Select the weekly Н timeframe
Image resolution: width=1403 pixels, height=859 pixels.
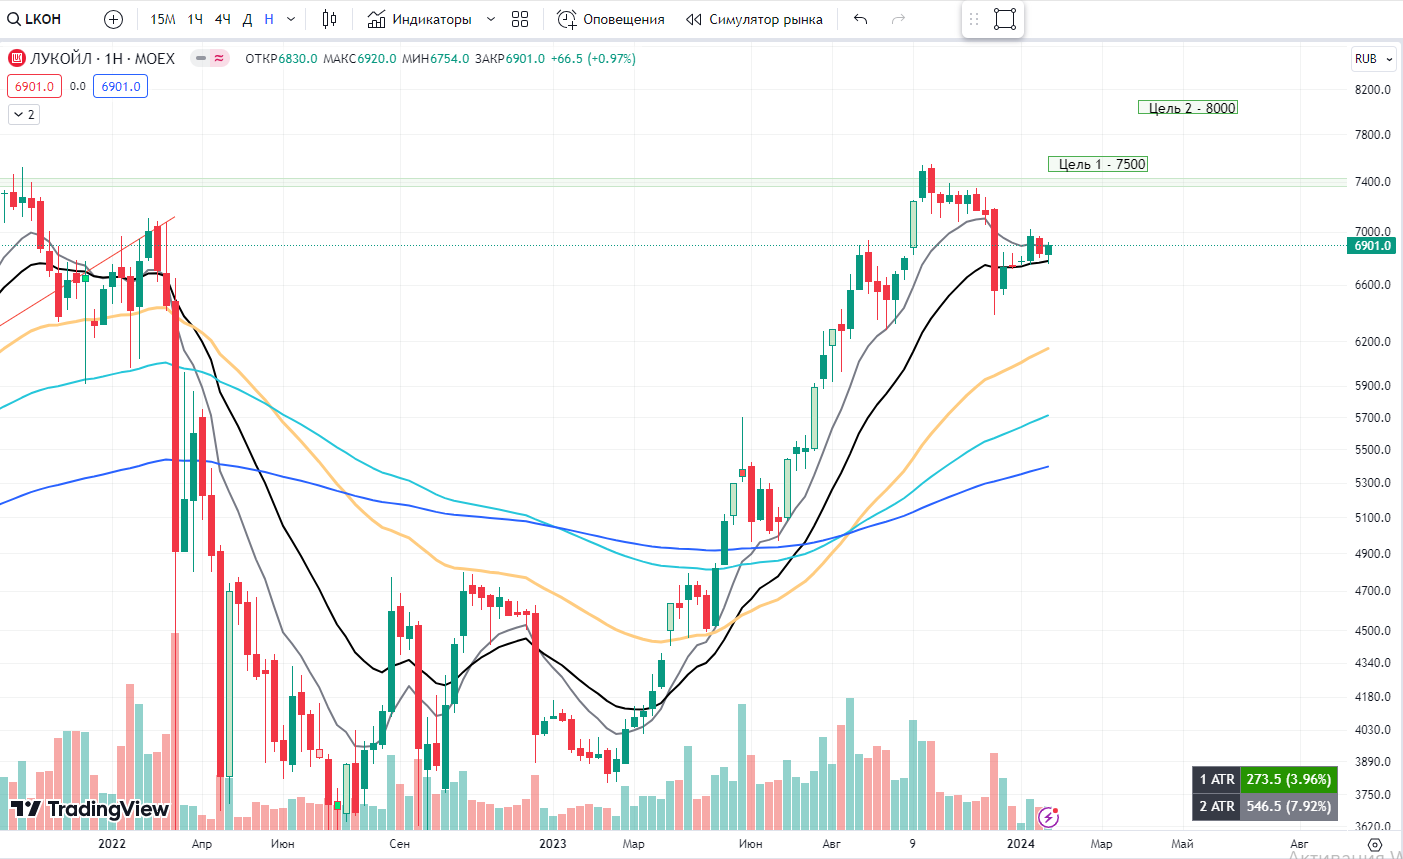[x=269, y=19]
